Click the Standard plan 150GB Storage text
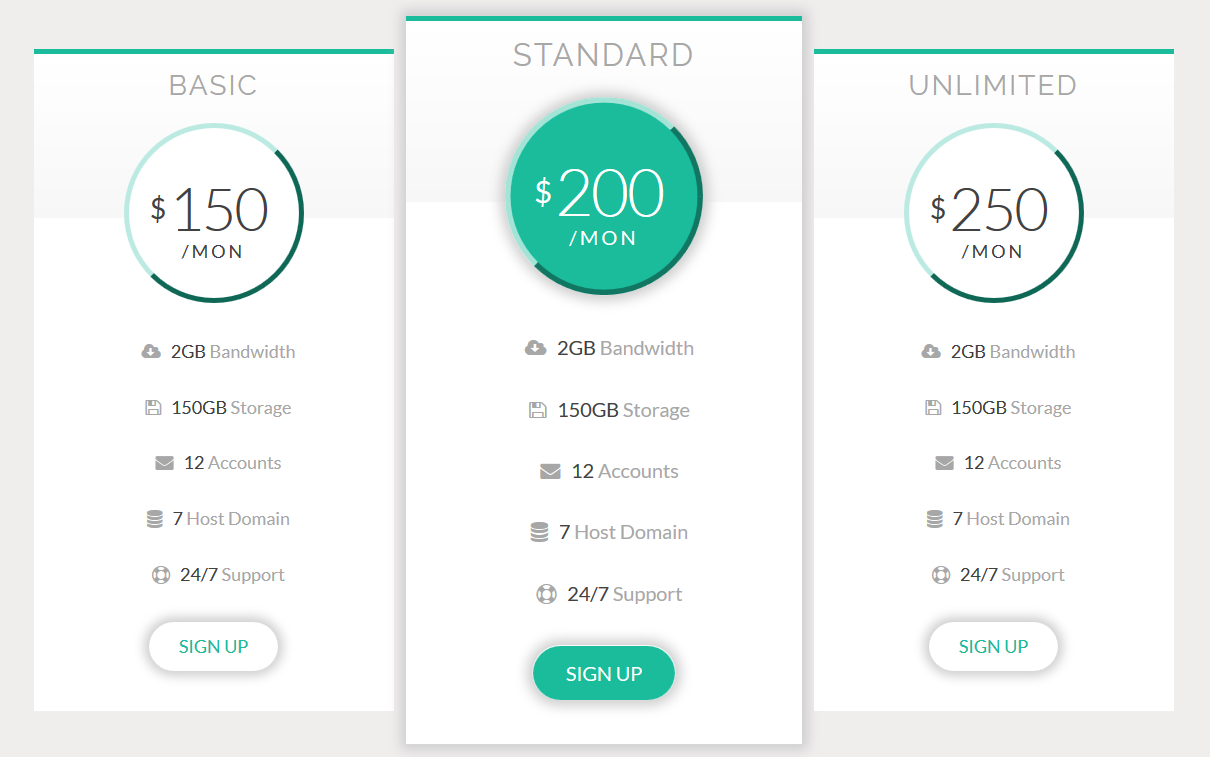The height and width of the screenshot is (757, 1210). 623,410
